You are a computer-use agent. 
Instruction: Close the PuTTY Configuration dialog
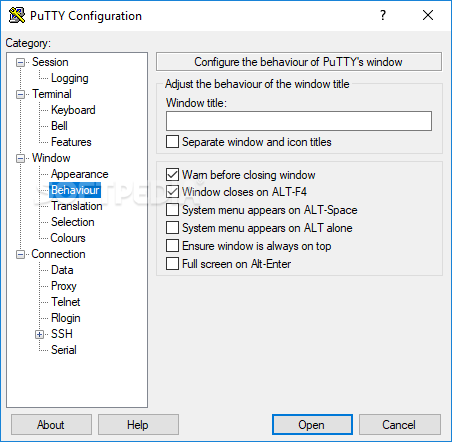point(428,15)
